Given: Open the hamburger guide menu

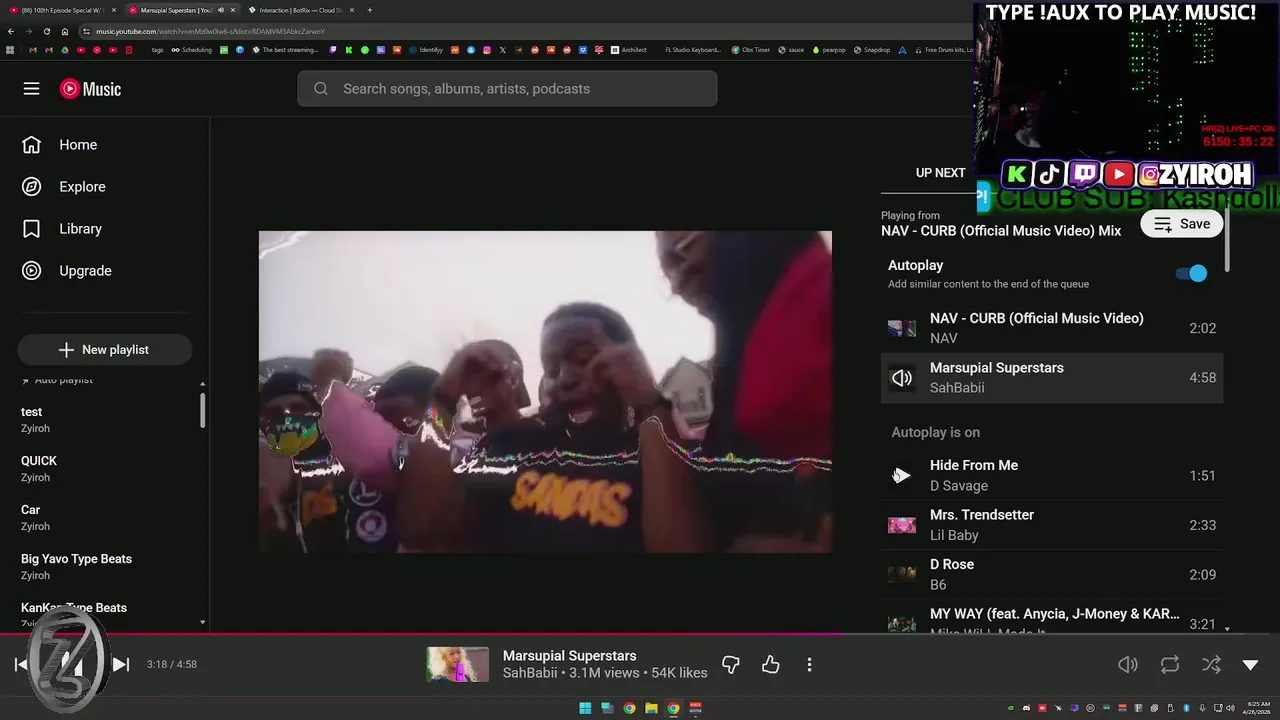Looking at the screenshot, I should coord(31,89).
